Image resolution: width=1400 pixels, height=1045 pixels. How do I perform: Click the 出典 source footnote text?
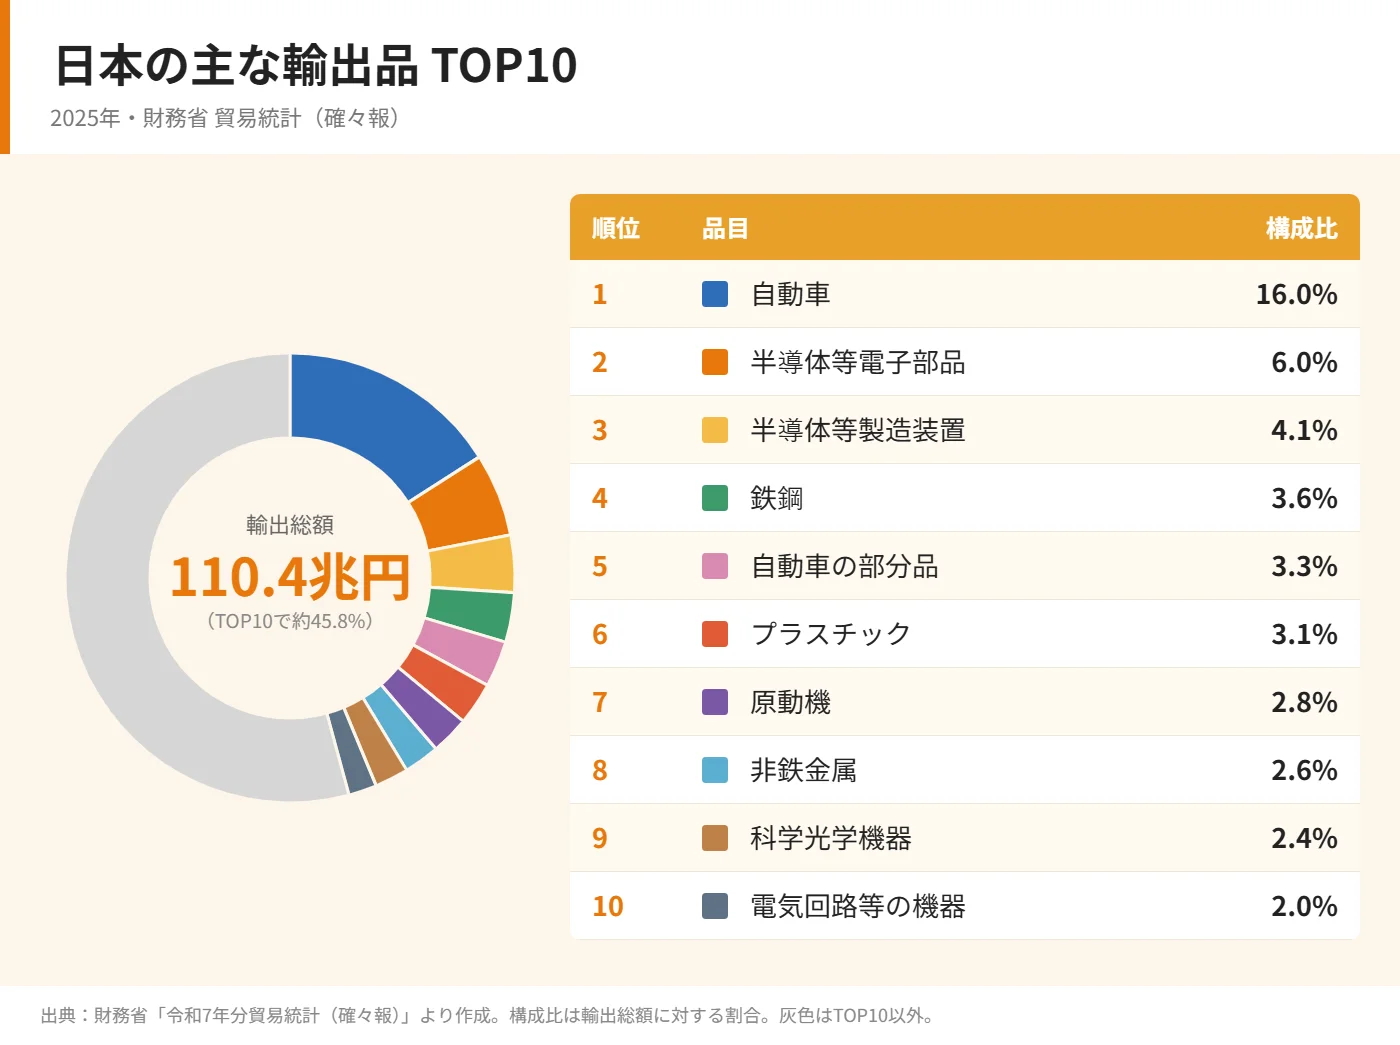490,1015
